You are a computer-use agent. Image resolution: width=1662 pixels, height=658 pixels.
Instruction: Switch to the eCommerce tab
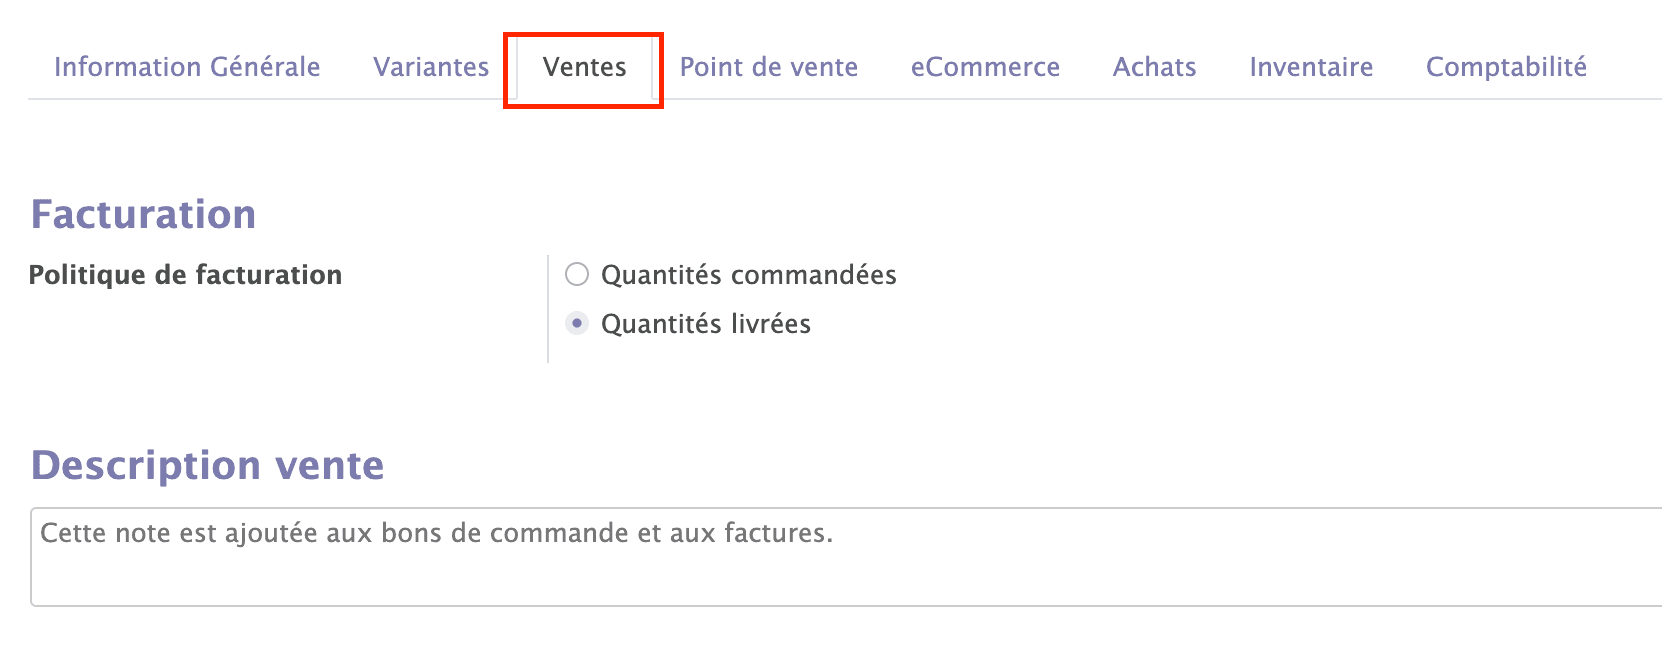[x=985, y=67]
